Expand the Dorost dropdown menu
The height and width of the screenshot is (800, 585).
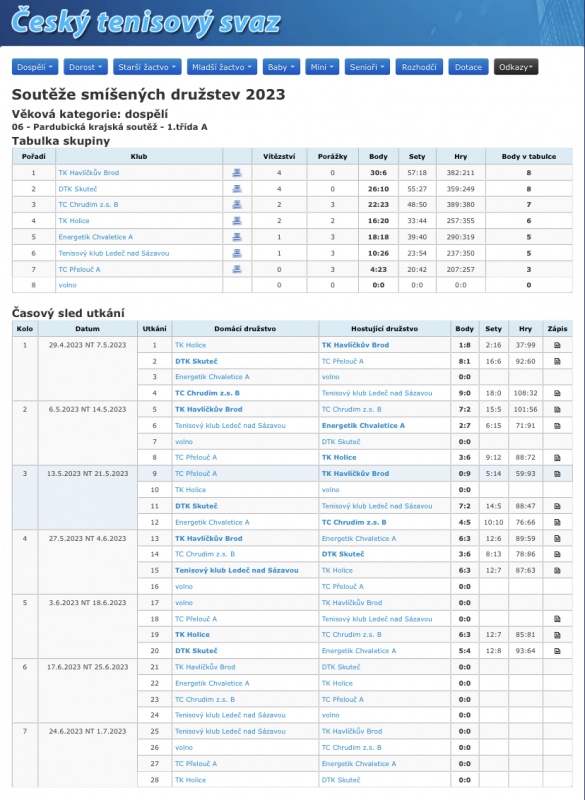86,67
